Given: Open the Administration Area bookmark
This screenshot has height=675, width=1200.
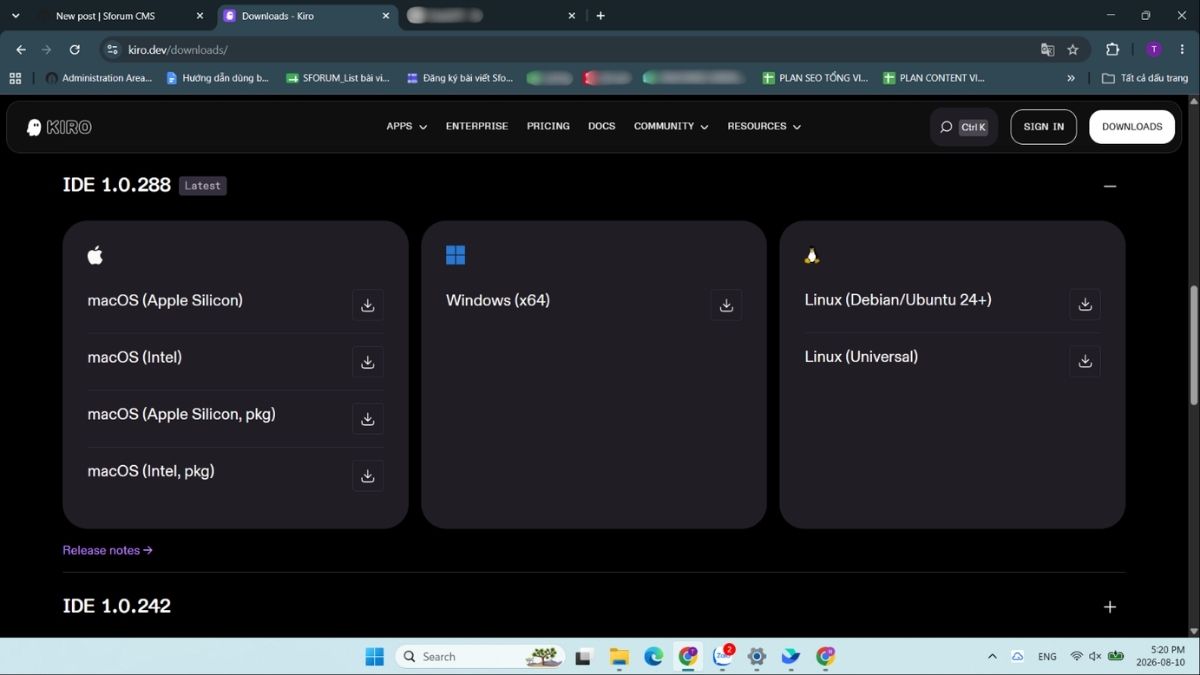Looking at the screenshot, I should click(x=99, y=78).
